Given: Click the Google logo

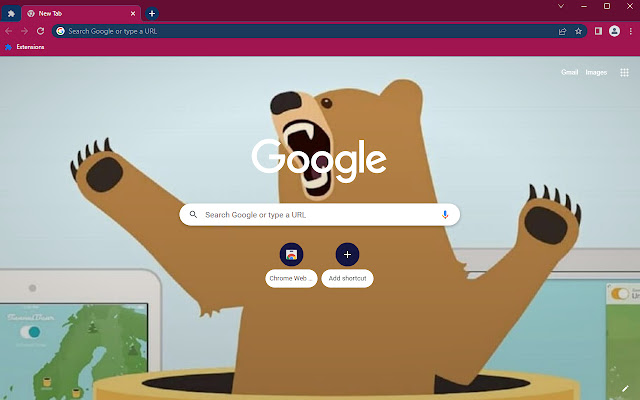Looking at the screenshot, I should click(x=319, y=160).
